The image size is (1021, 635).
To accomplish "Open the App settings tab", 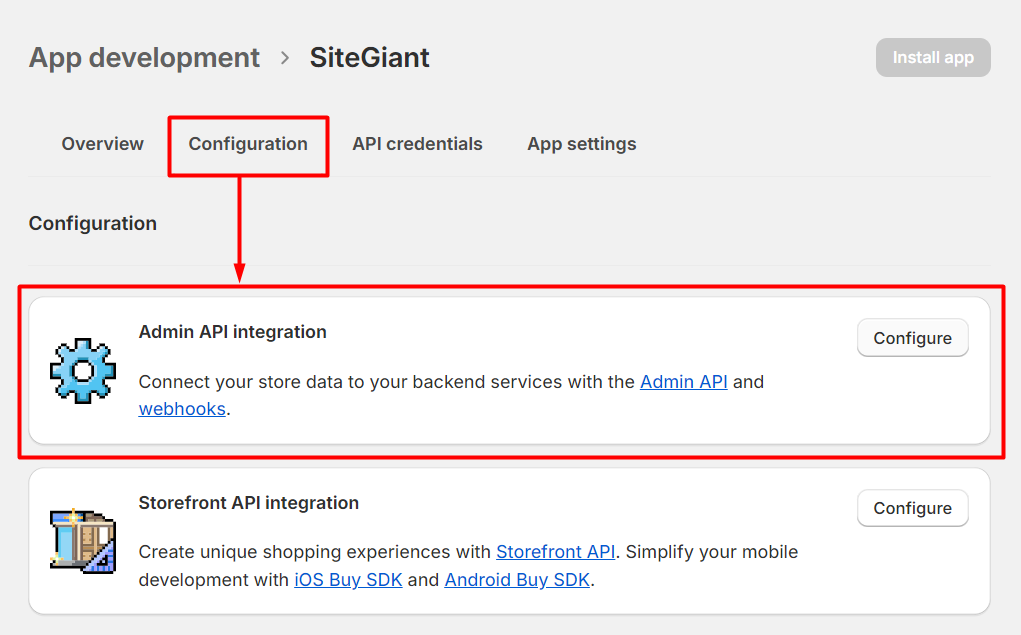I will [581, 144].
